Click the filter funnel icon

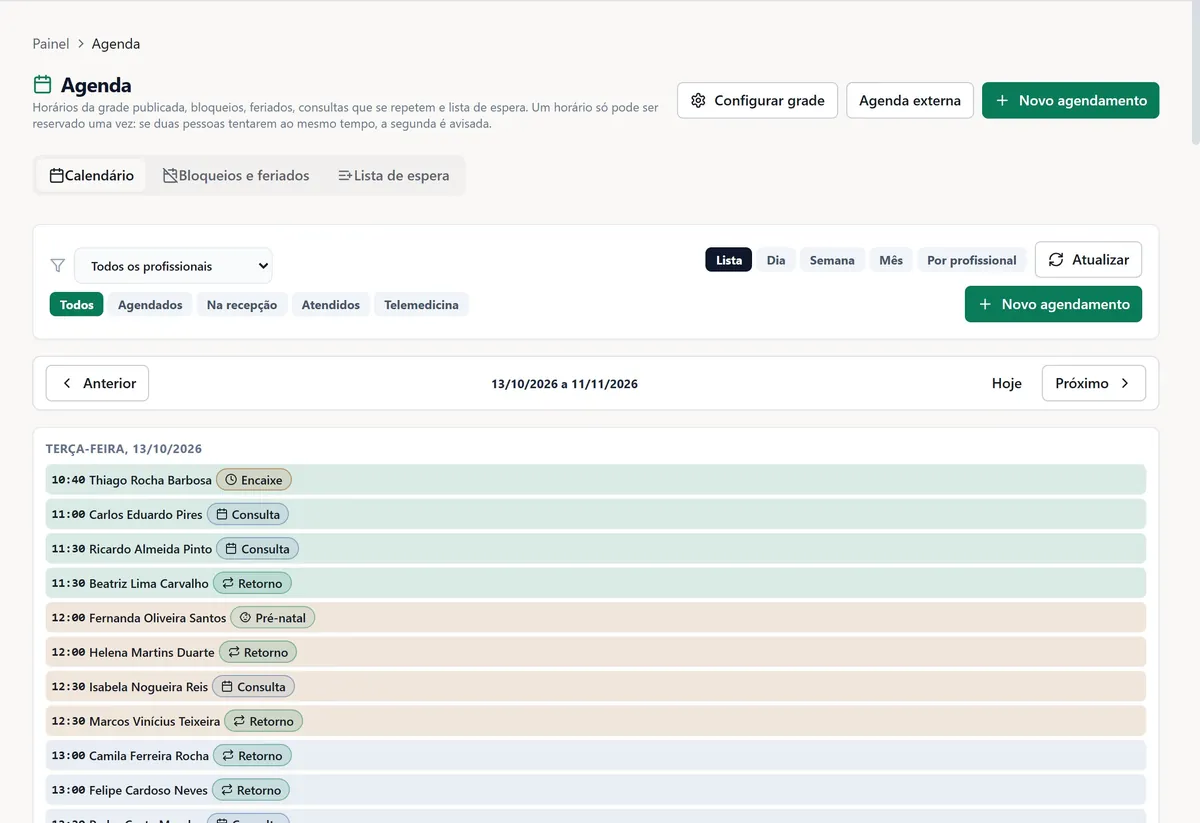pos(58,266)
